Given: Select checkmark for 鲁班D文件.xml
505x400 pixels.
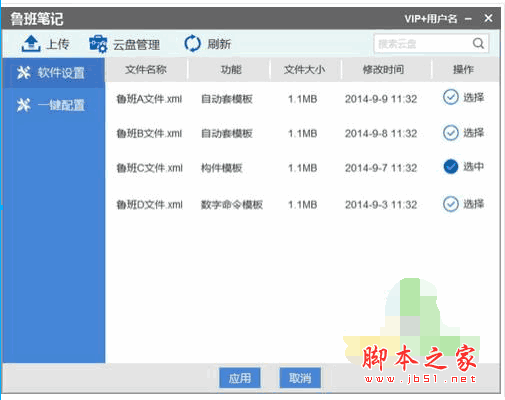Looking at the screenshot, I should click(x=451, y=204).
